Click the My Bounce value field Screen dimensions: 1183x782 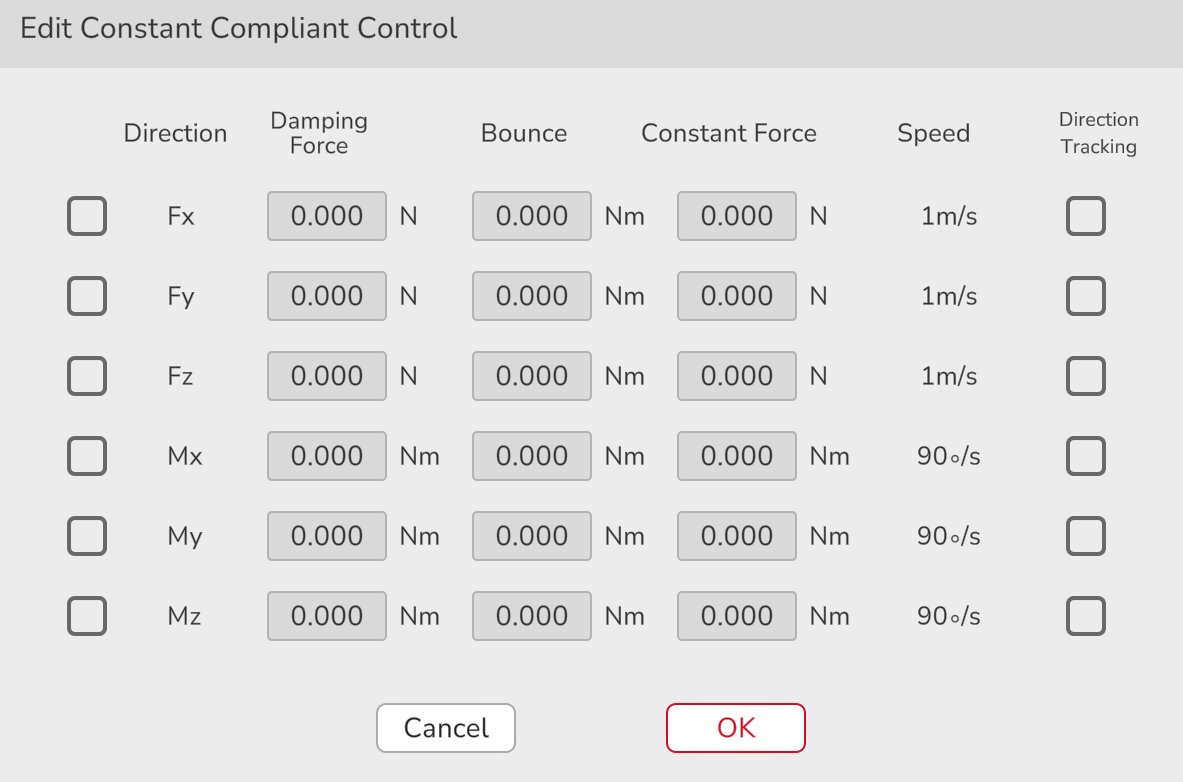tap(532, 536)
